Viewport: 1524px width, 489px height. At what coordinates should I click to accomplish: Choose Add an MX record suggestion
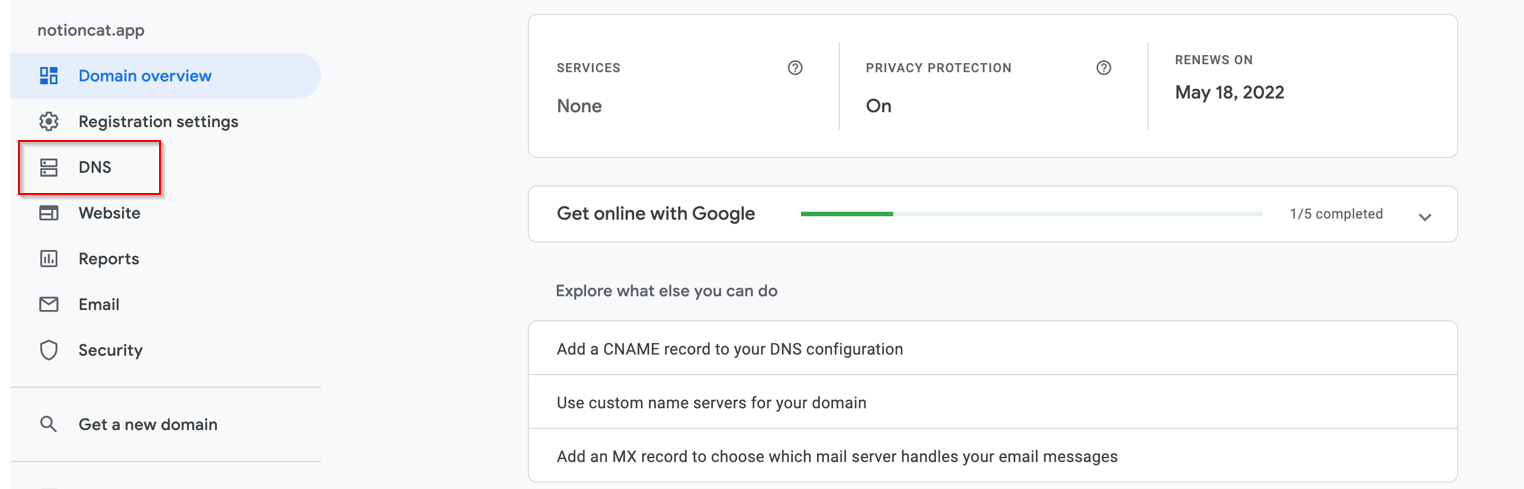[x=836, y=457]
